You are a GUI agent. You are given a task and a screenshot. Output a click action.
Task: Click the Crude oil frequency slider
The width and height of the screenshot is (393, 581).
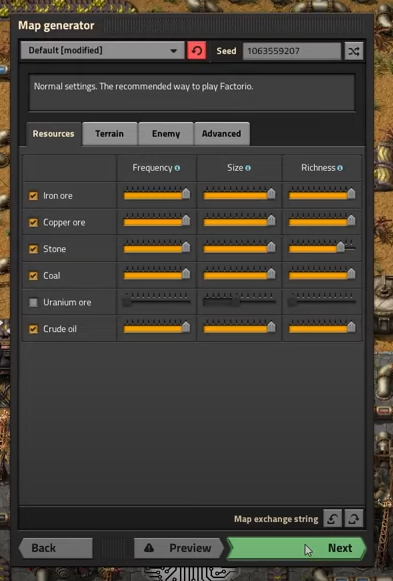click(x=157, y=327)
